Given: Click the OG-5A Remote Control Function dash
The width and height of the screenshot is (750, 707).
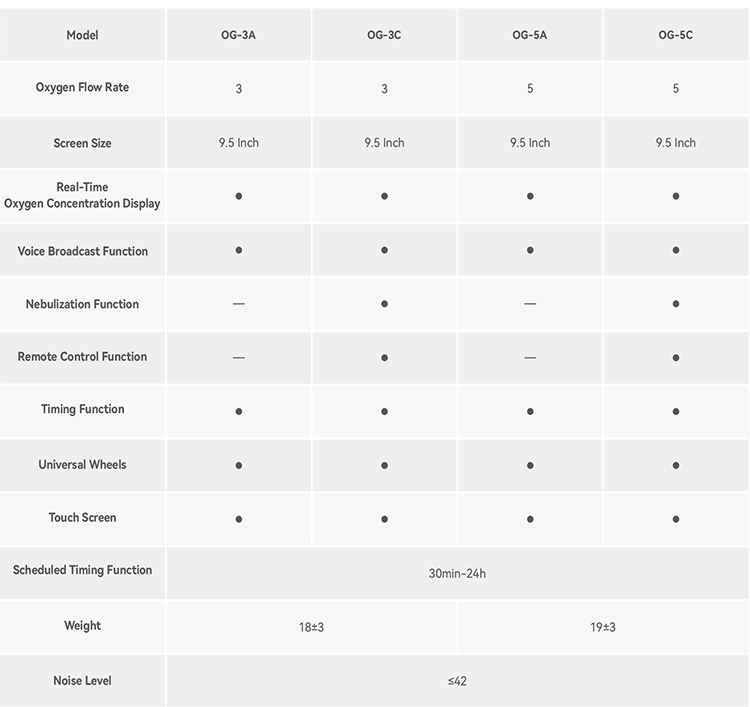Looking at the screenshot, I should (530, 357).
